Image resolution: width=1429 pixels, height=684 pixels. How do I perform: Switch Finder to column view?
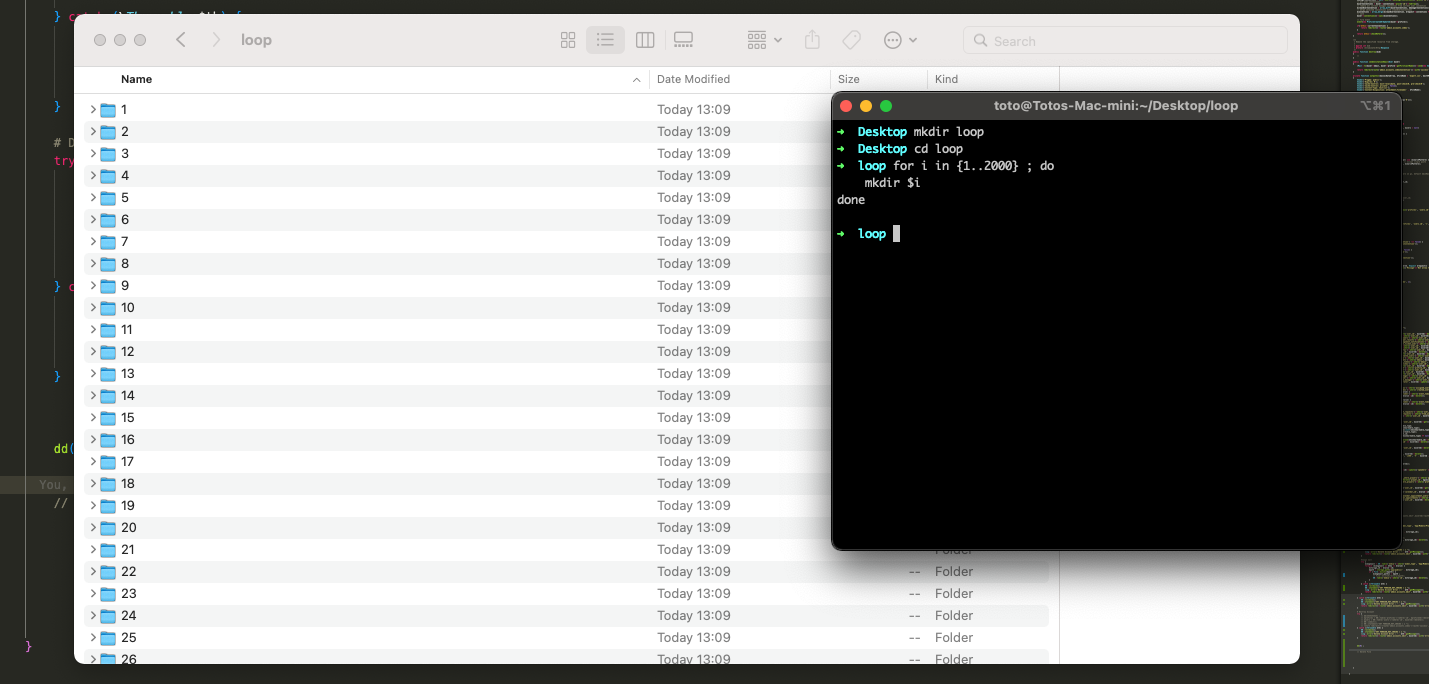coord(645,40)
